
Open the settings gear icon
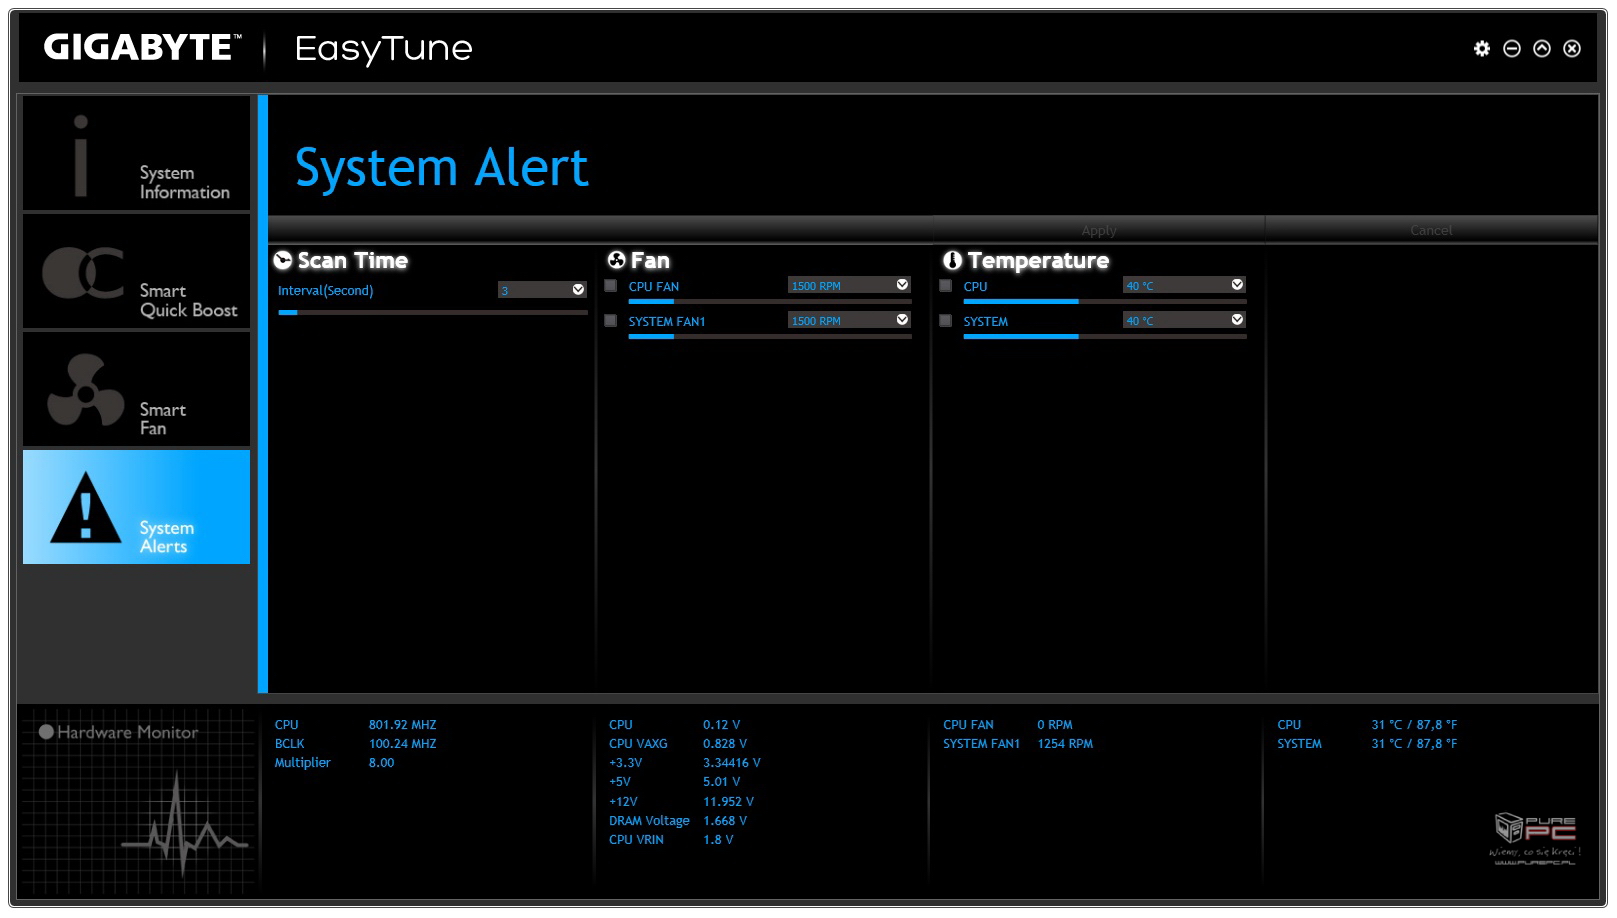coord(1481,49)
